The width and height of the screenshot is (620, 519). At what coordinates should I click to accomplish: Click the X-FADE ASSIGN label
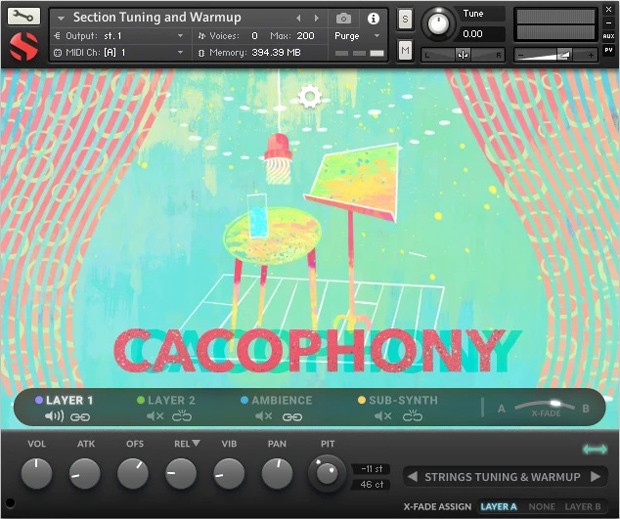coord(437,507)
